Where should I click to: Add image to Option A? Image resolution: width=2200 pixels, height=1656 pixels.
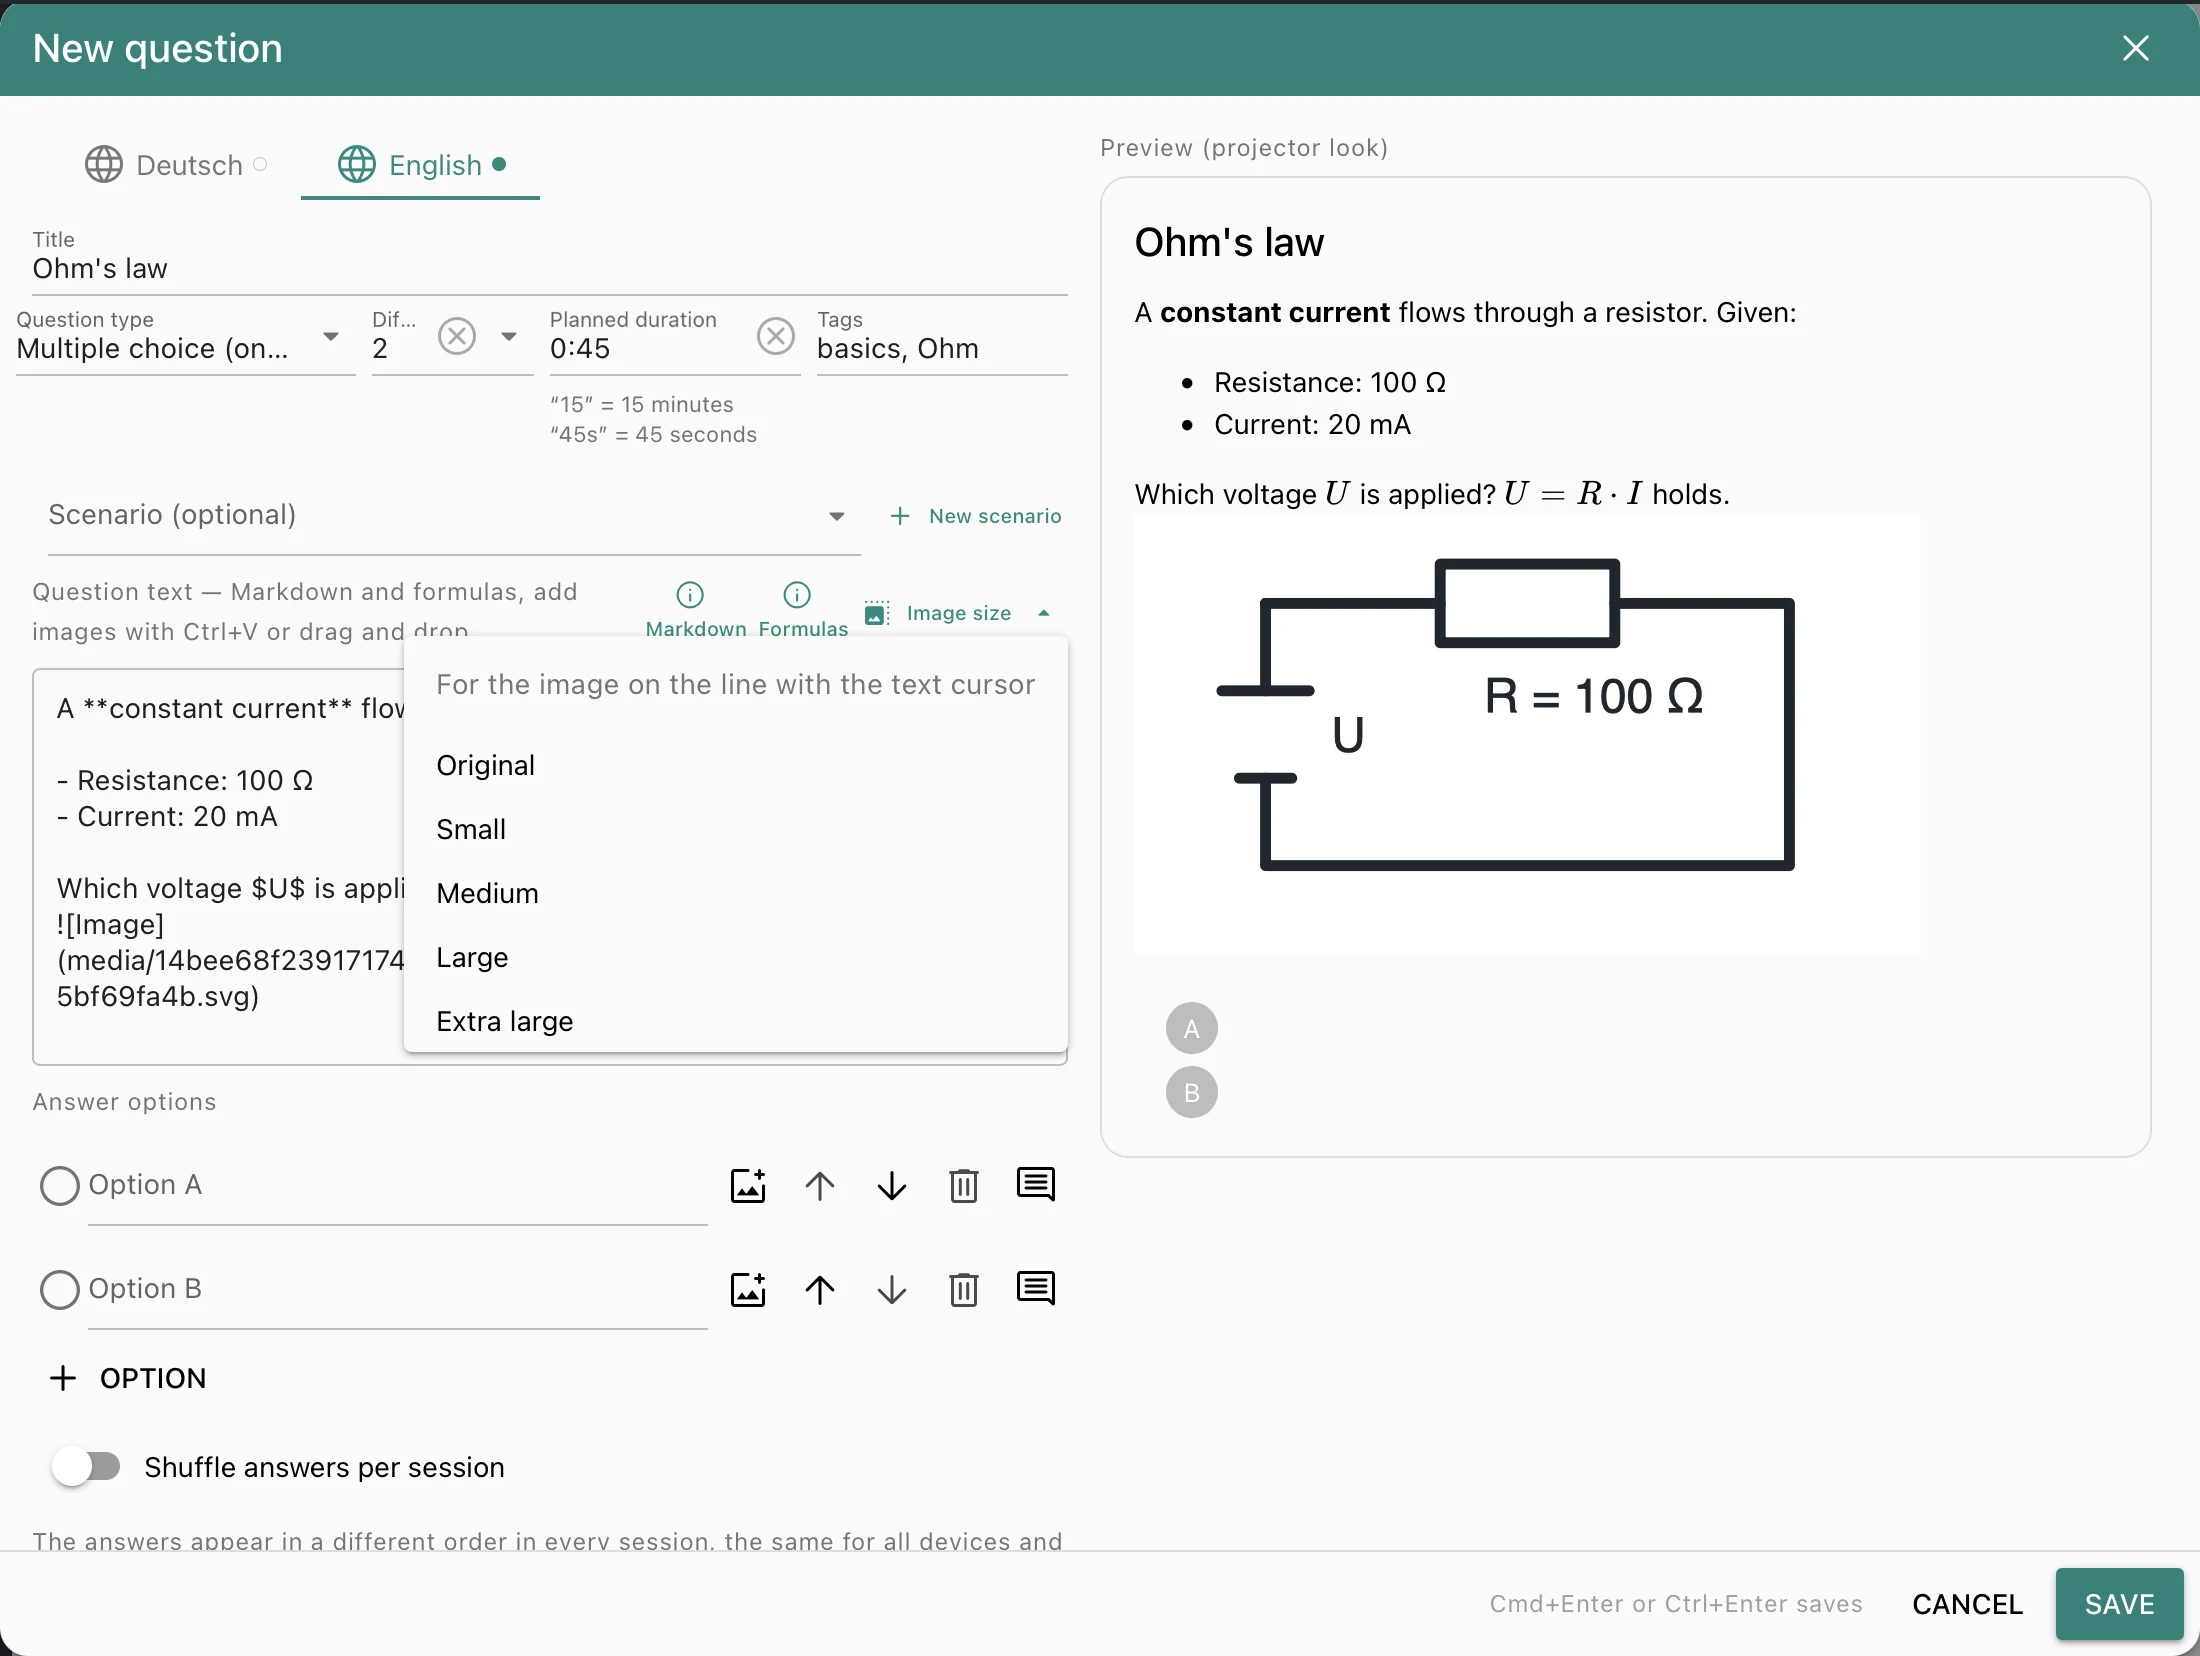click(x=748, y=1186)
